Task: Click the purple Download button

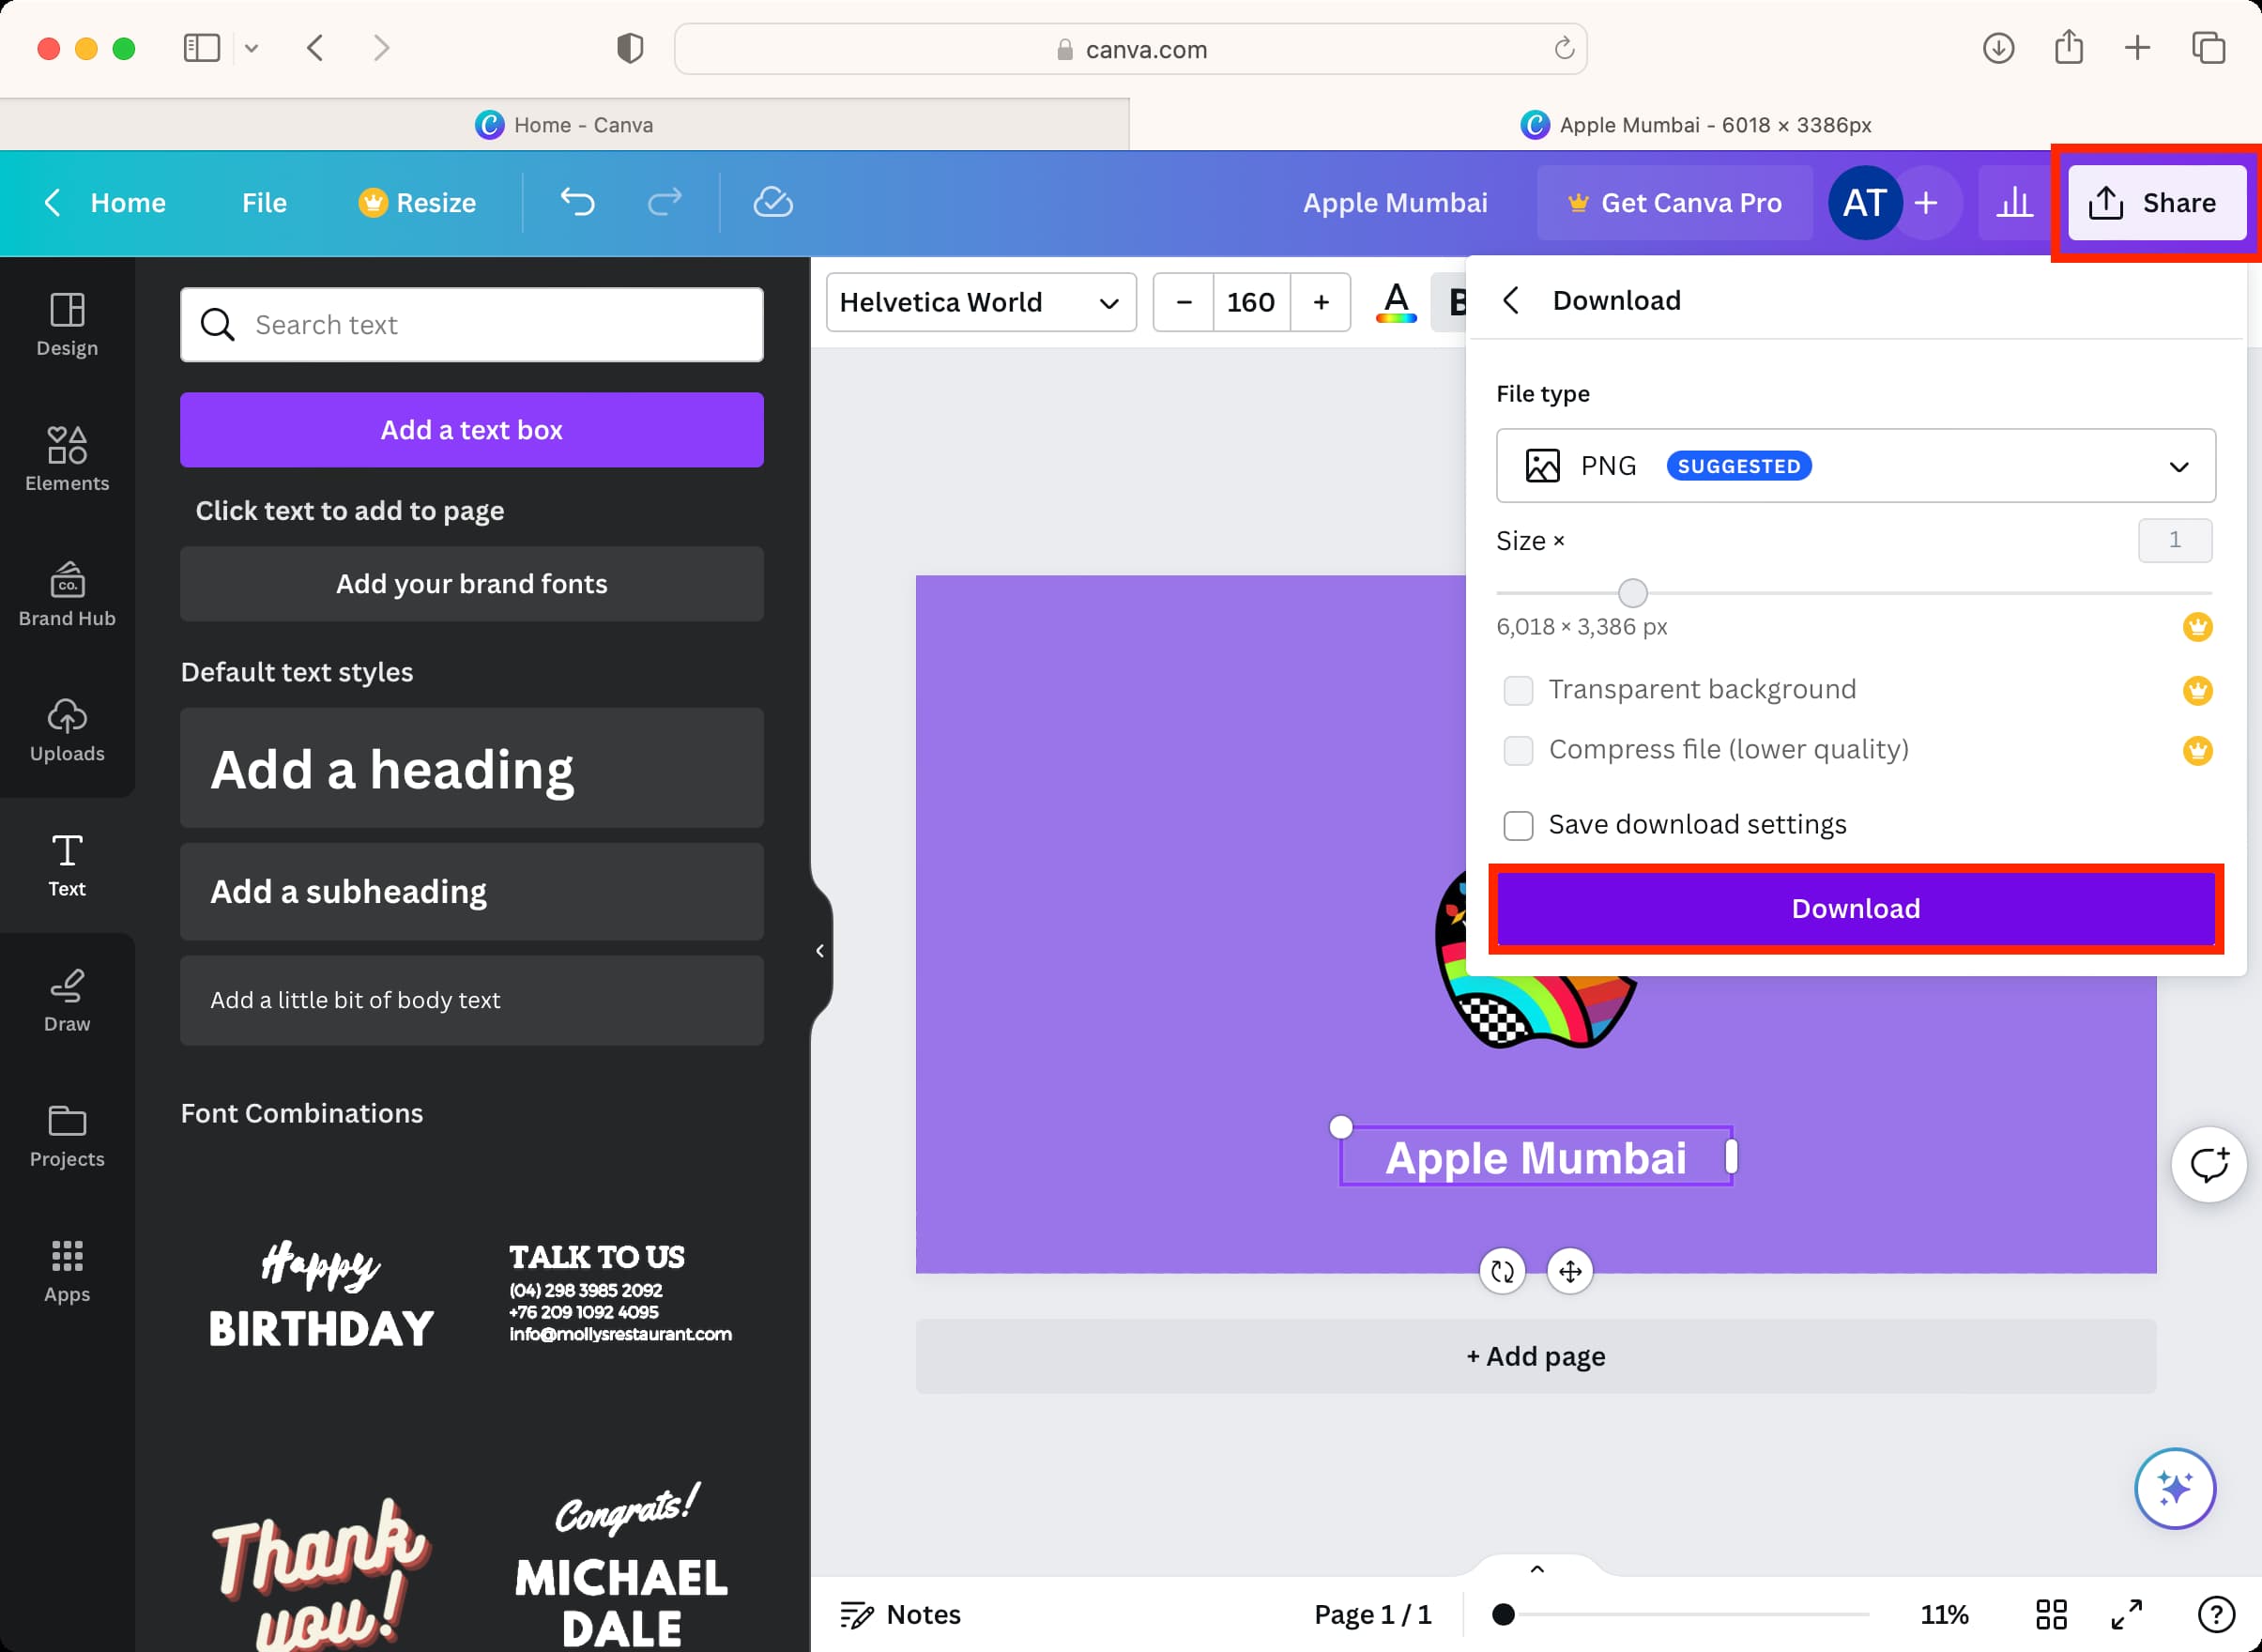Action: (x=1856, y=908)
